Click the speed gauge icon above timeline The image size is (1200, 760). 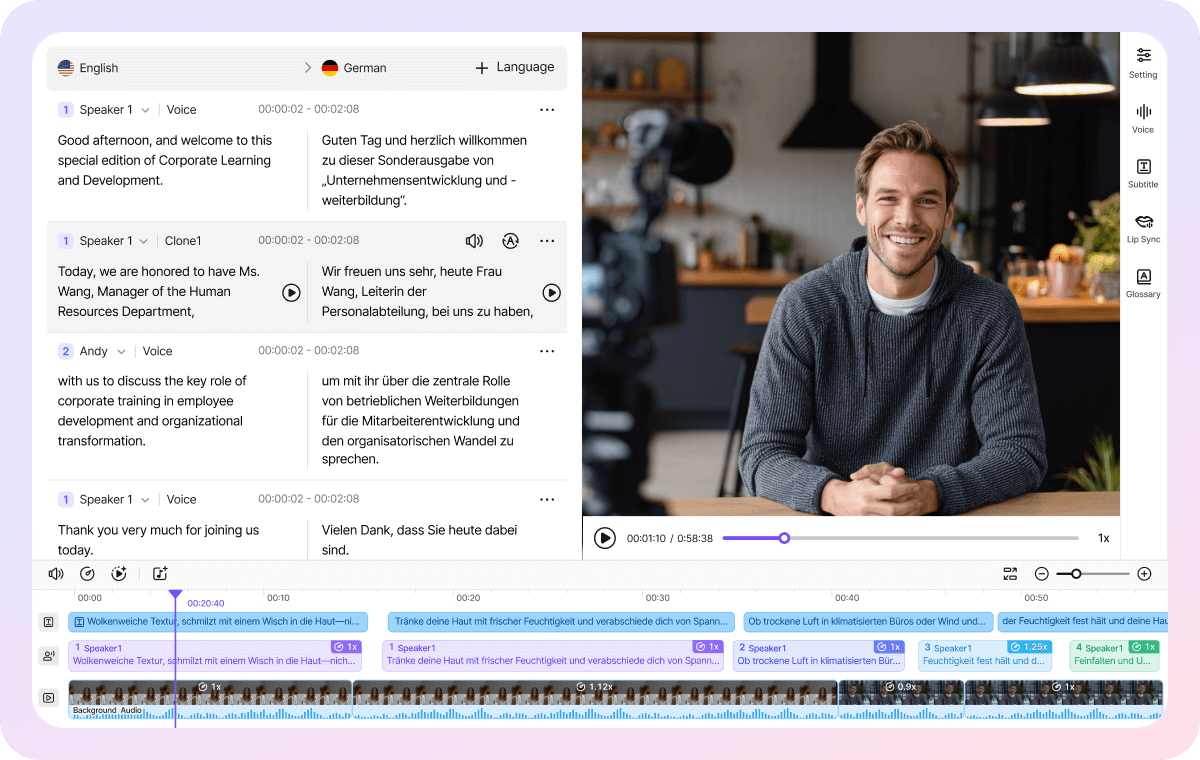[x=88, y=574]
